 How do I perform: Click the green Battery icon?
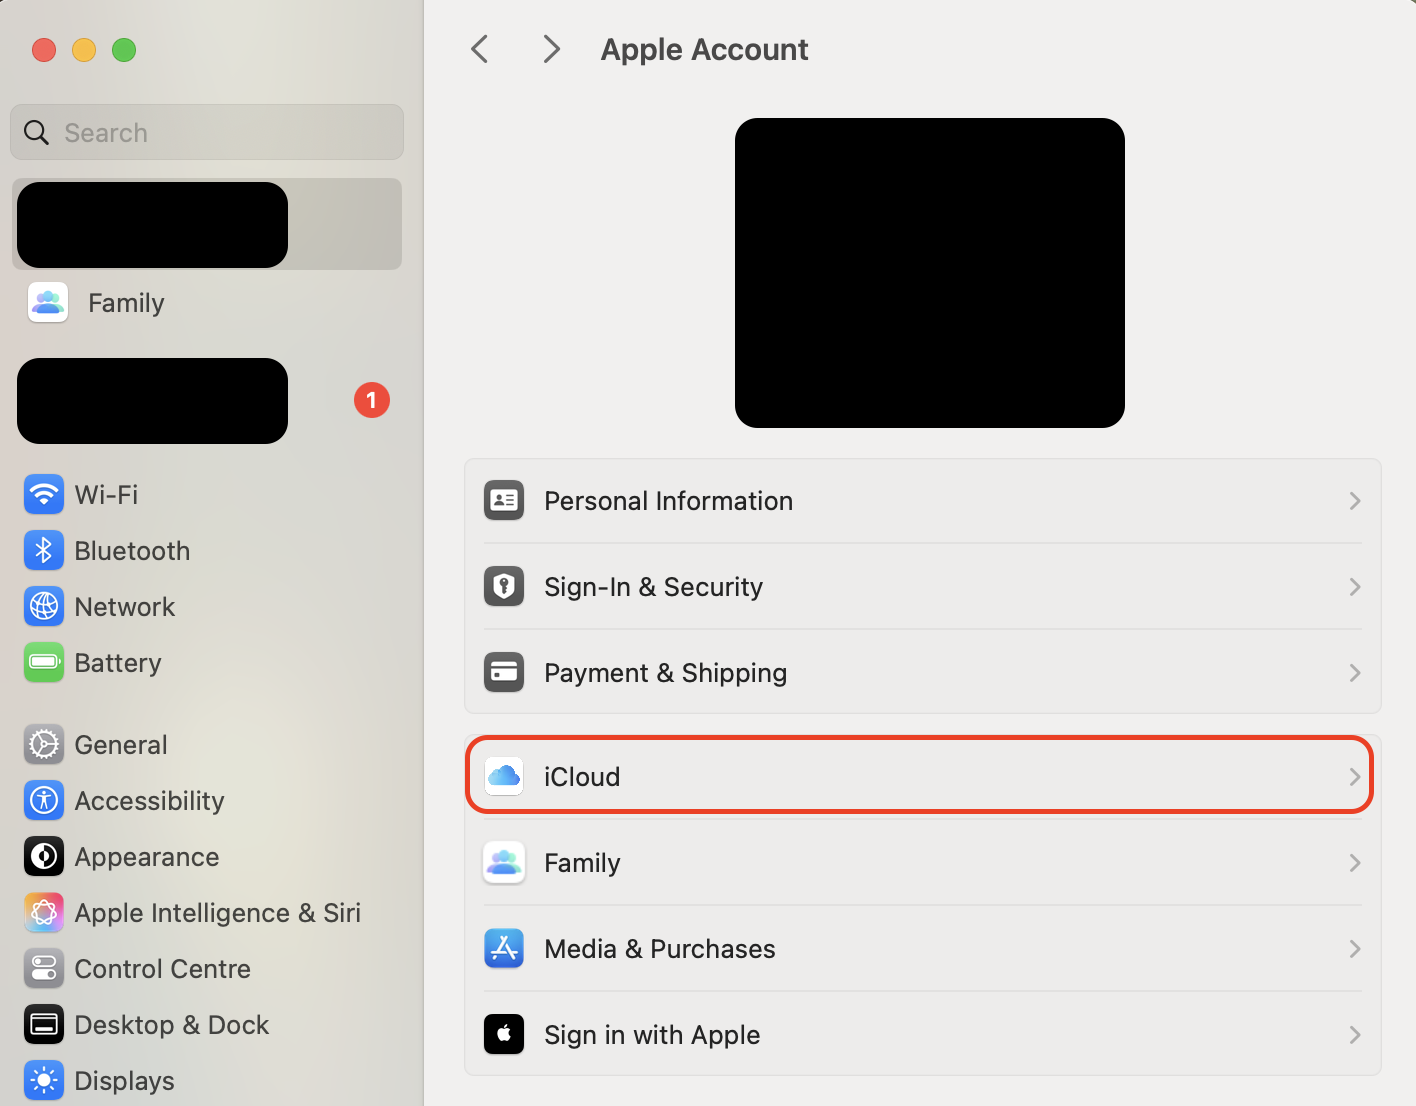[x=44, y=662]
